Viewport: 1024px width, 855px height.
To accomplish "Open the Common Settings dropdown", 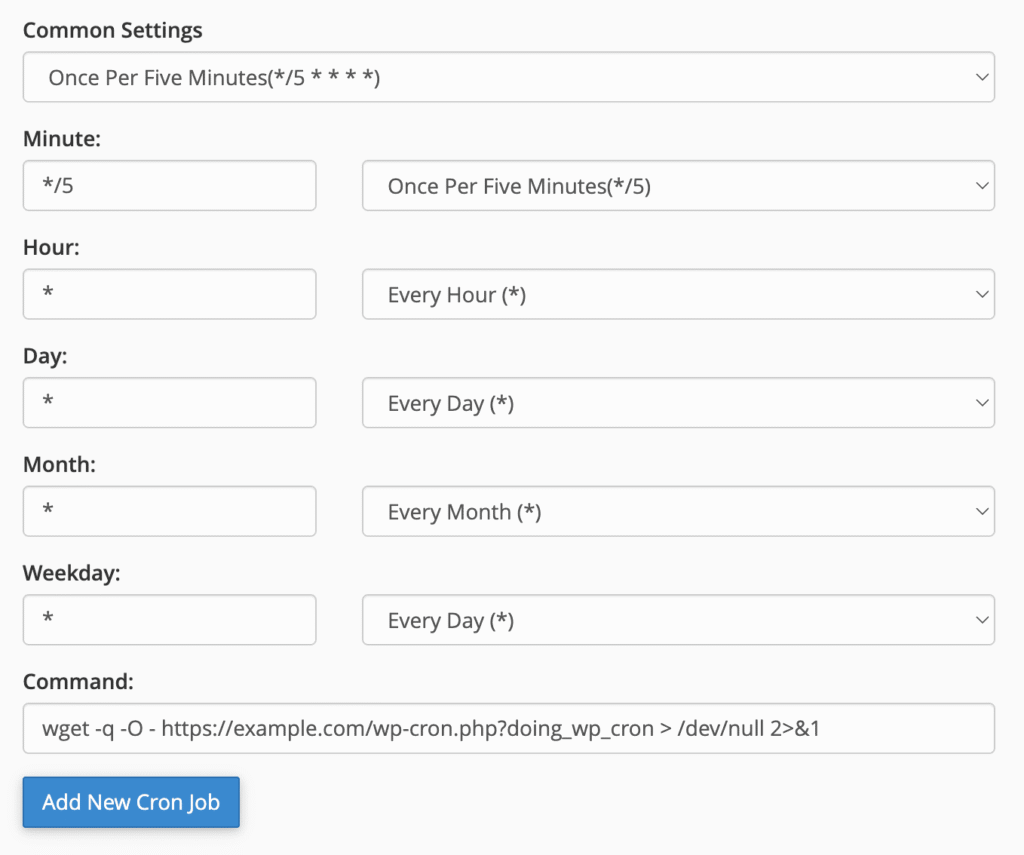I will pyautogui.click(x=508, y=77).
